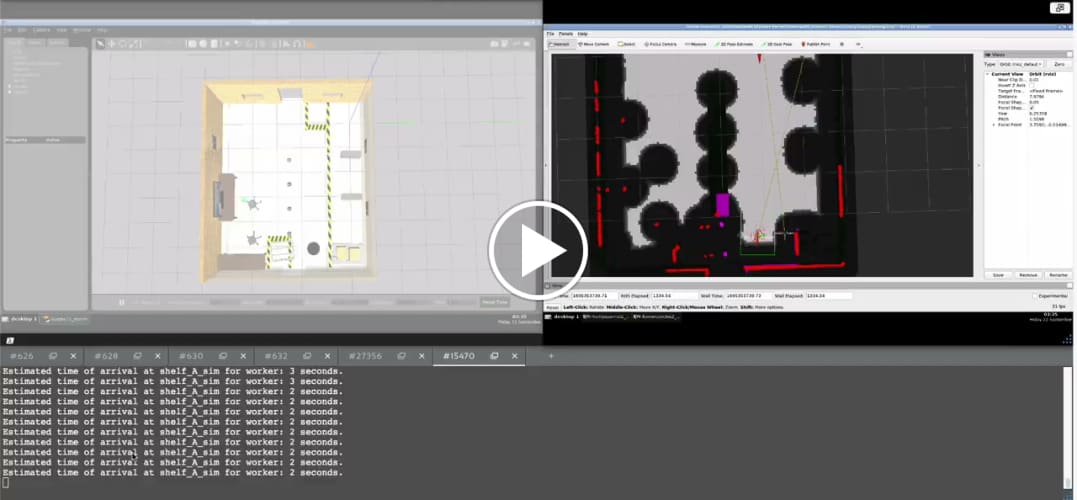Toggle the Invert Z Axis checkbox
1077x500 pixels.
1032,85
